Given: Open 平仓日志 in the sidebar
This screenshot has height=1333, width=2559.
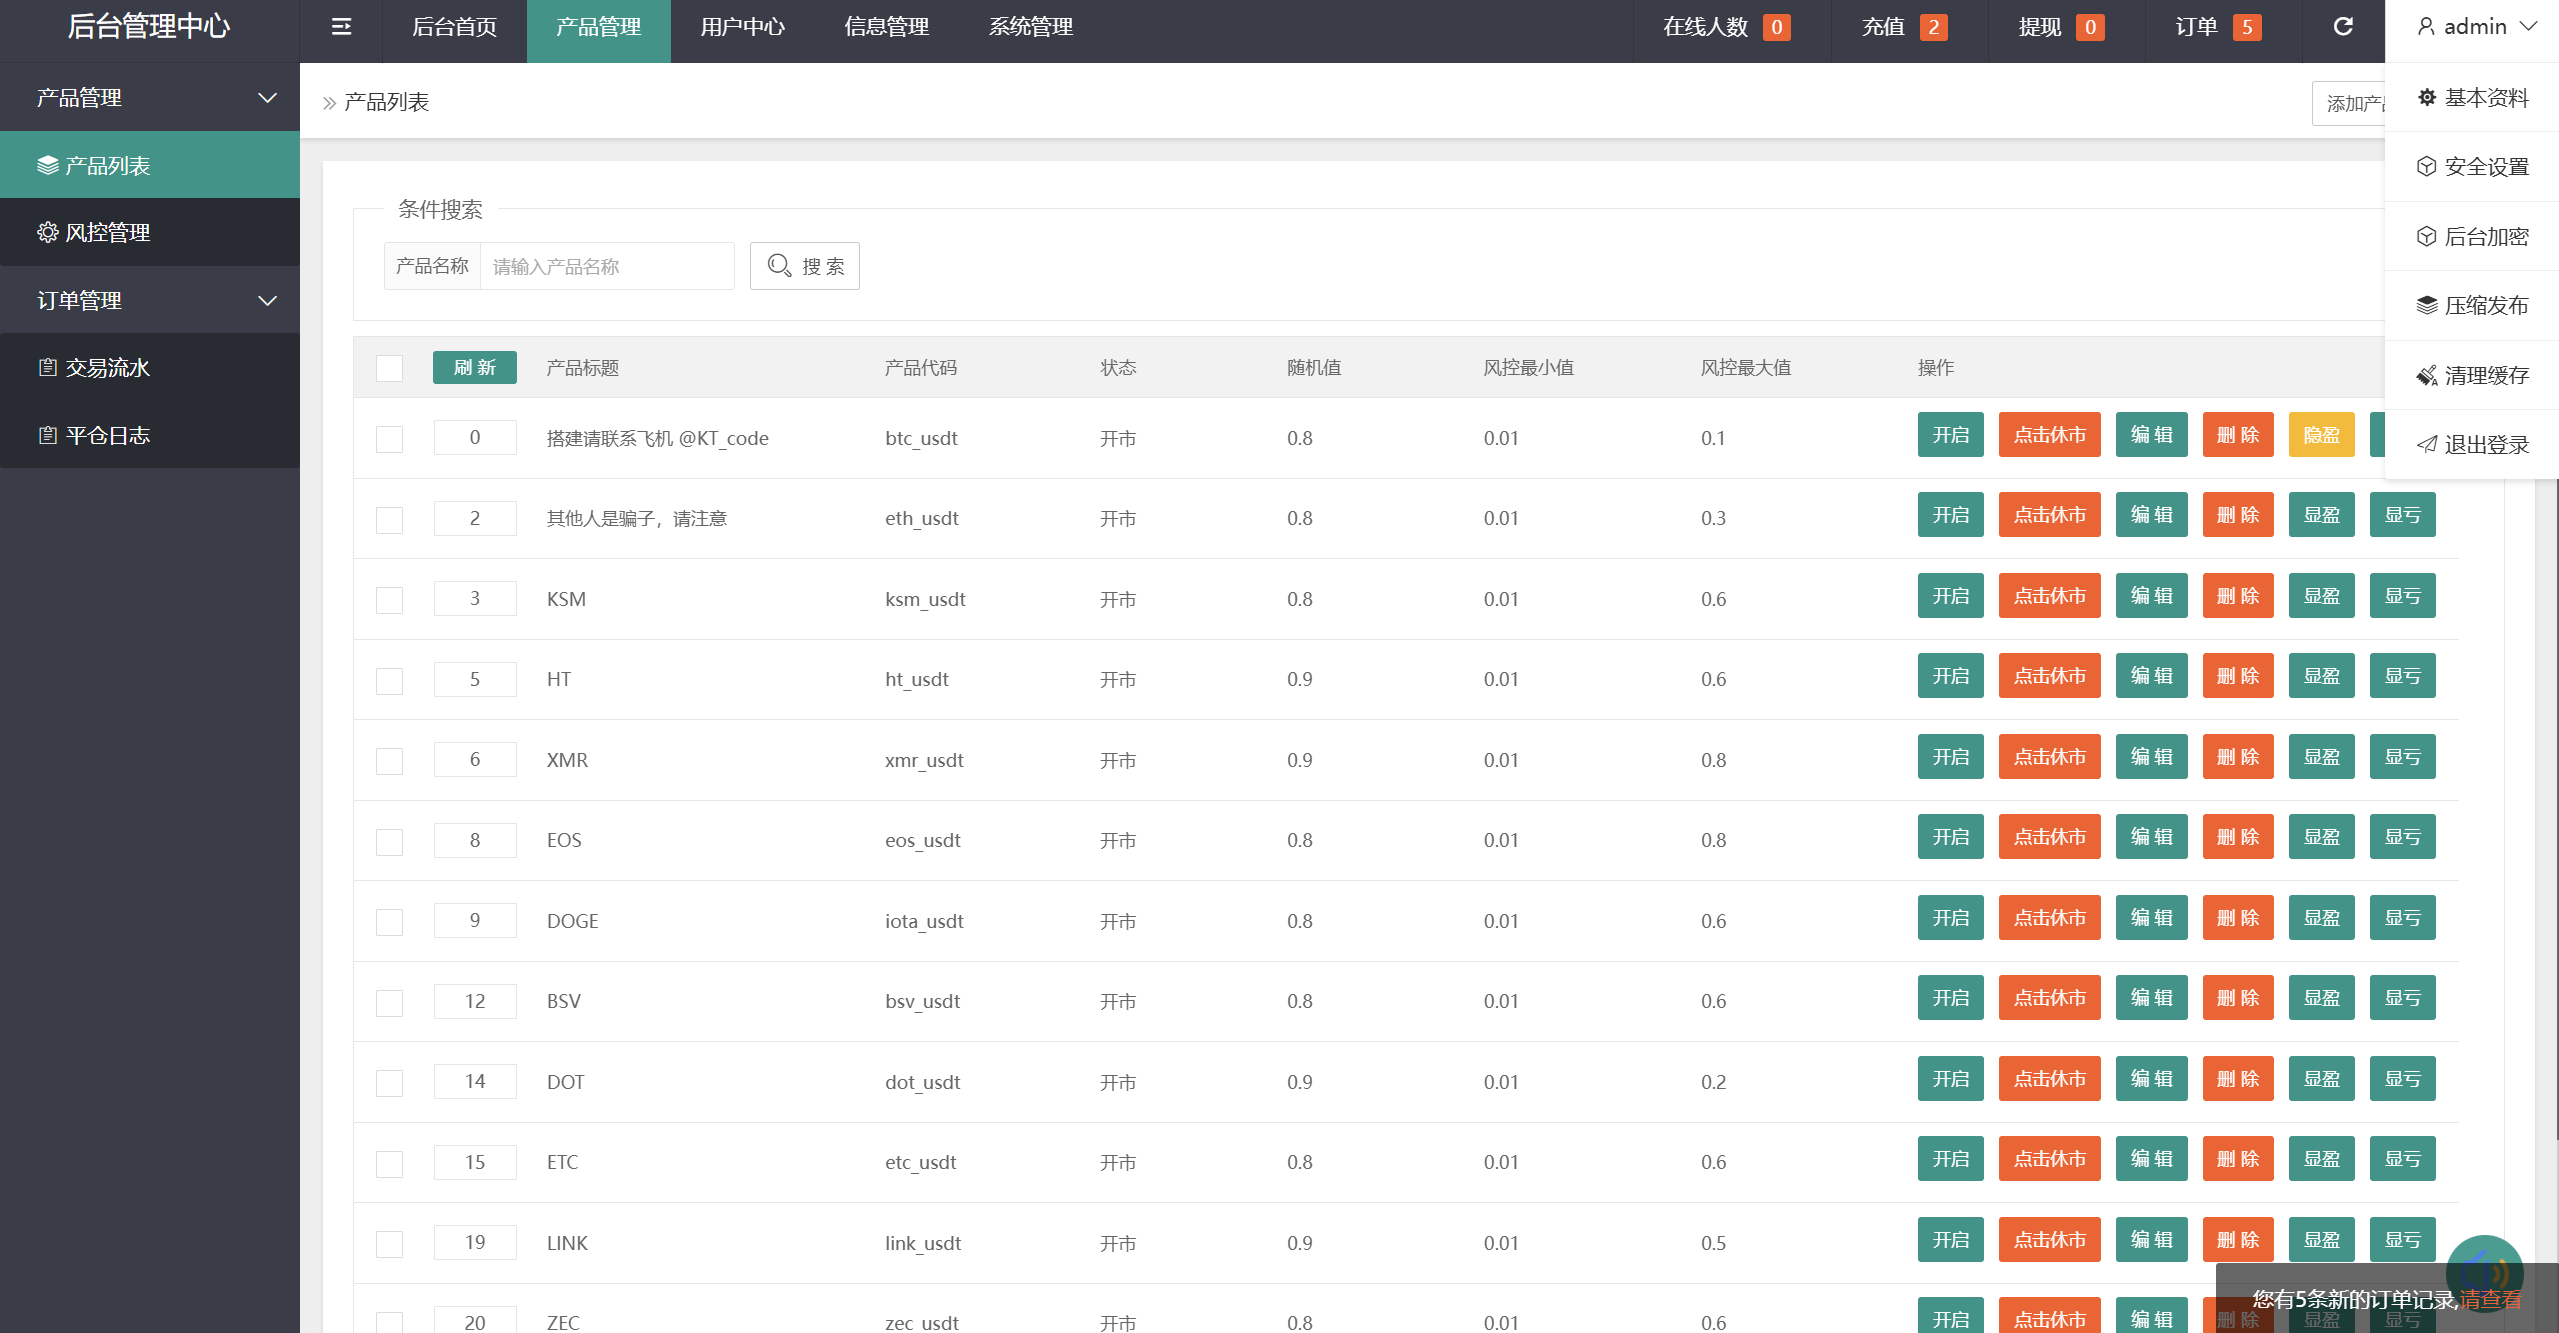Looking at the screenshot, I should pos(150,435).
